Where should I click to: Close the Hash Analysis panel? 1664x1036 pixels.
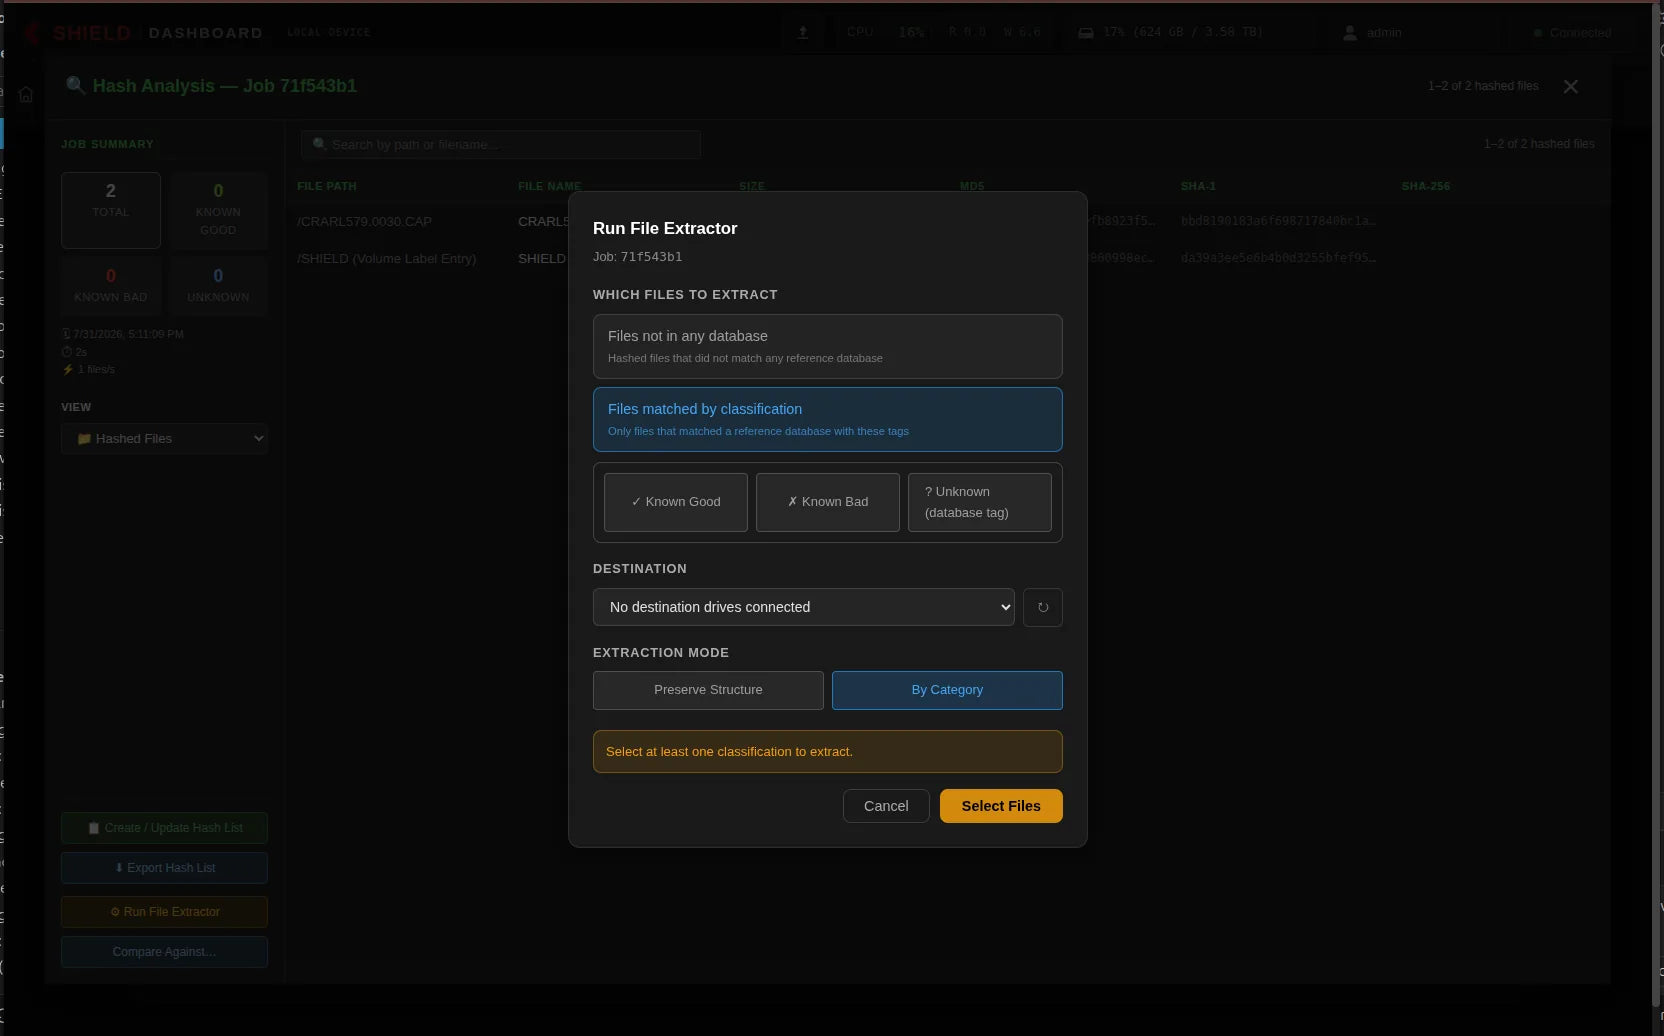(x=1570, y=86)
